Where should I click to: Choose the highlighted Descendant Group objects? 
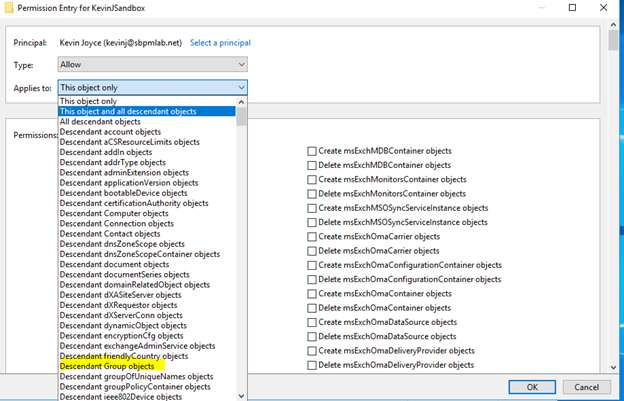(x=147, y=366)
